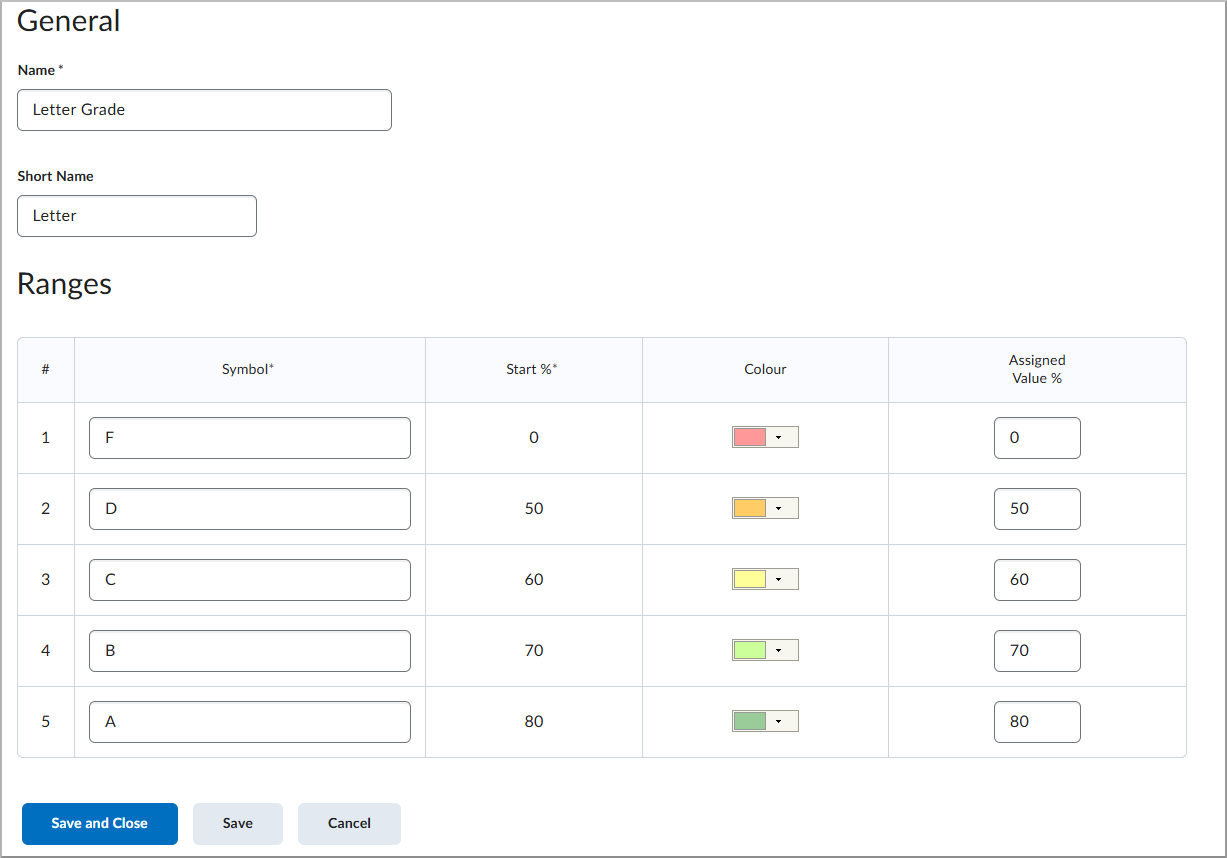Screen dimensions: 1227x858
Task: Click the Cancel button
Action: (349, 824)
